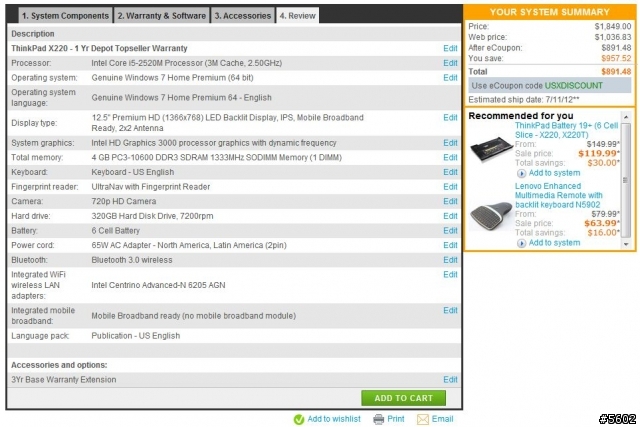Viewport: 640px width, 427px height.
Task: Click the YOUR SYSTEM SUMMARY header
Action: 549,12
